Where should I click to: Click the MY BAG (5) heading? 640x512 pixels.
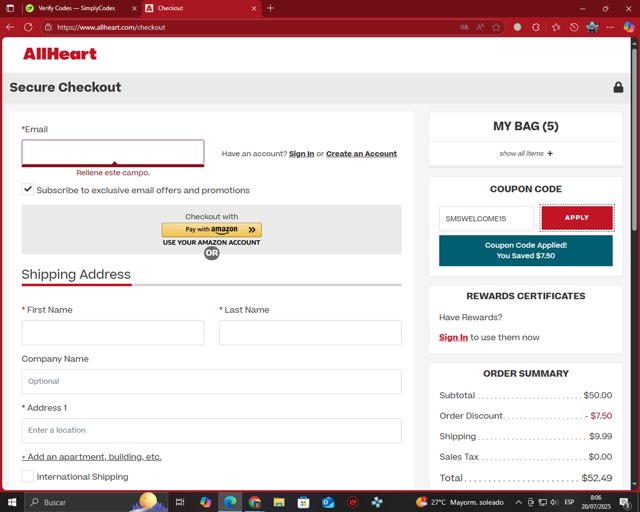(x=526, y=126)
